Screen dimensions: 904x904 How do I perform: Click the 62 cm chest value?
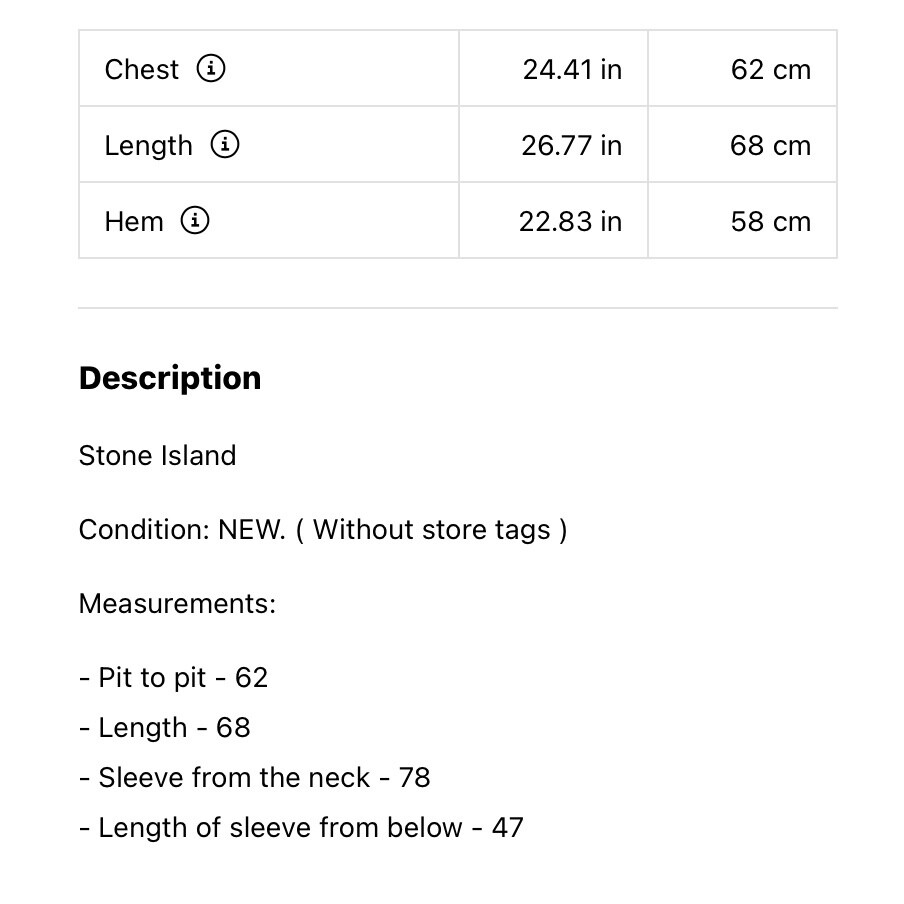(771, 70)
